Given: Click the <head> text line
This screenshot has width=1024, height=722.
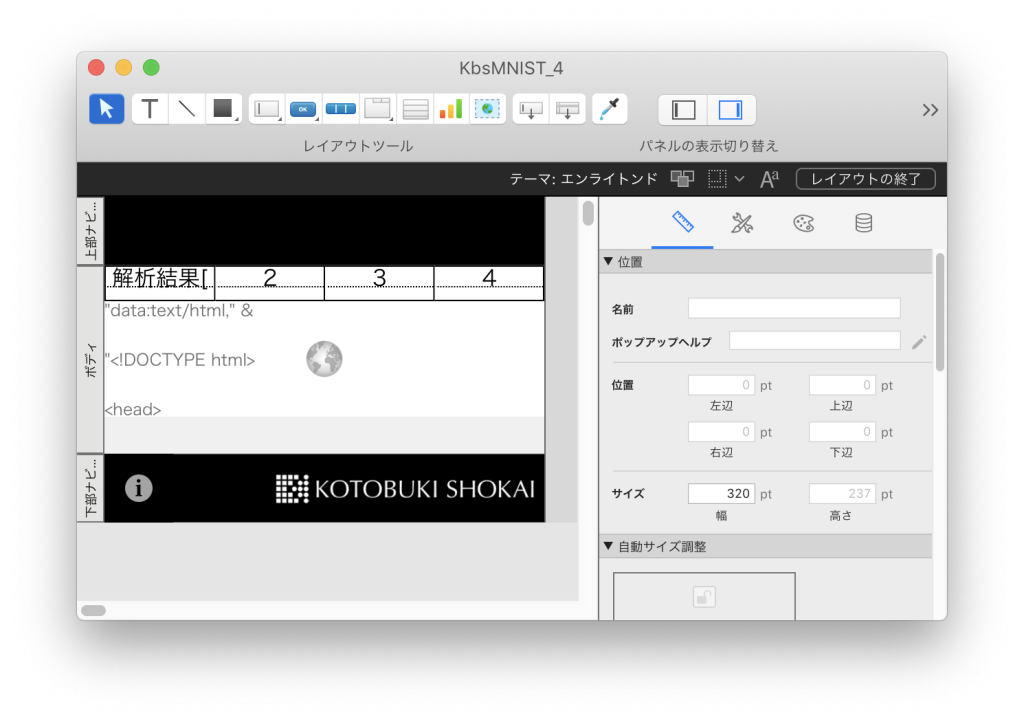Looking at the screenshot, I should click(x=133, y=409).
